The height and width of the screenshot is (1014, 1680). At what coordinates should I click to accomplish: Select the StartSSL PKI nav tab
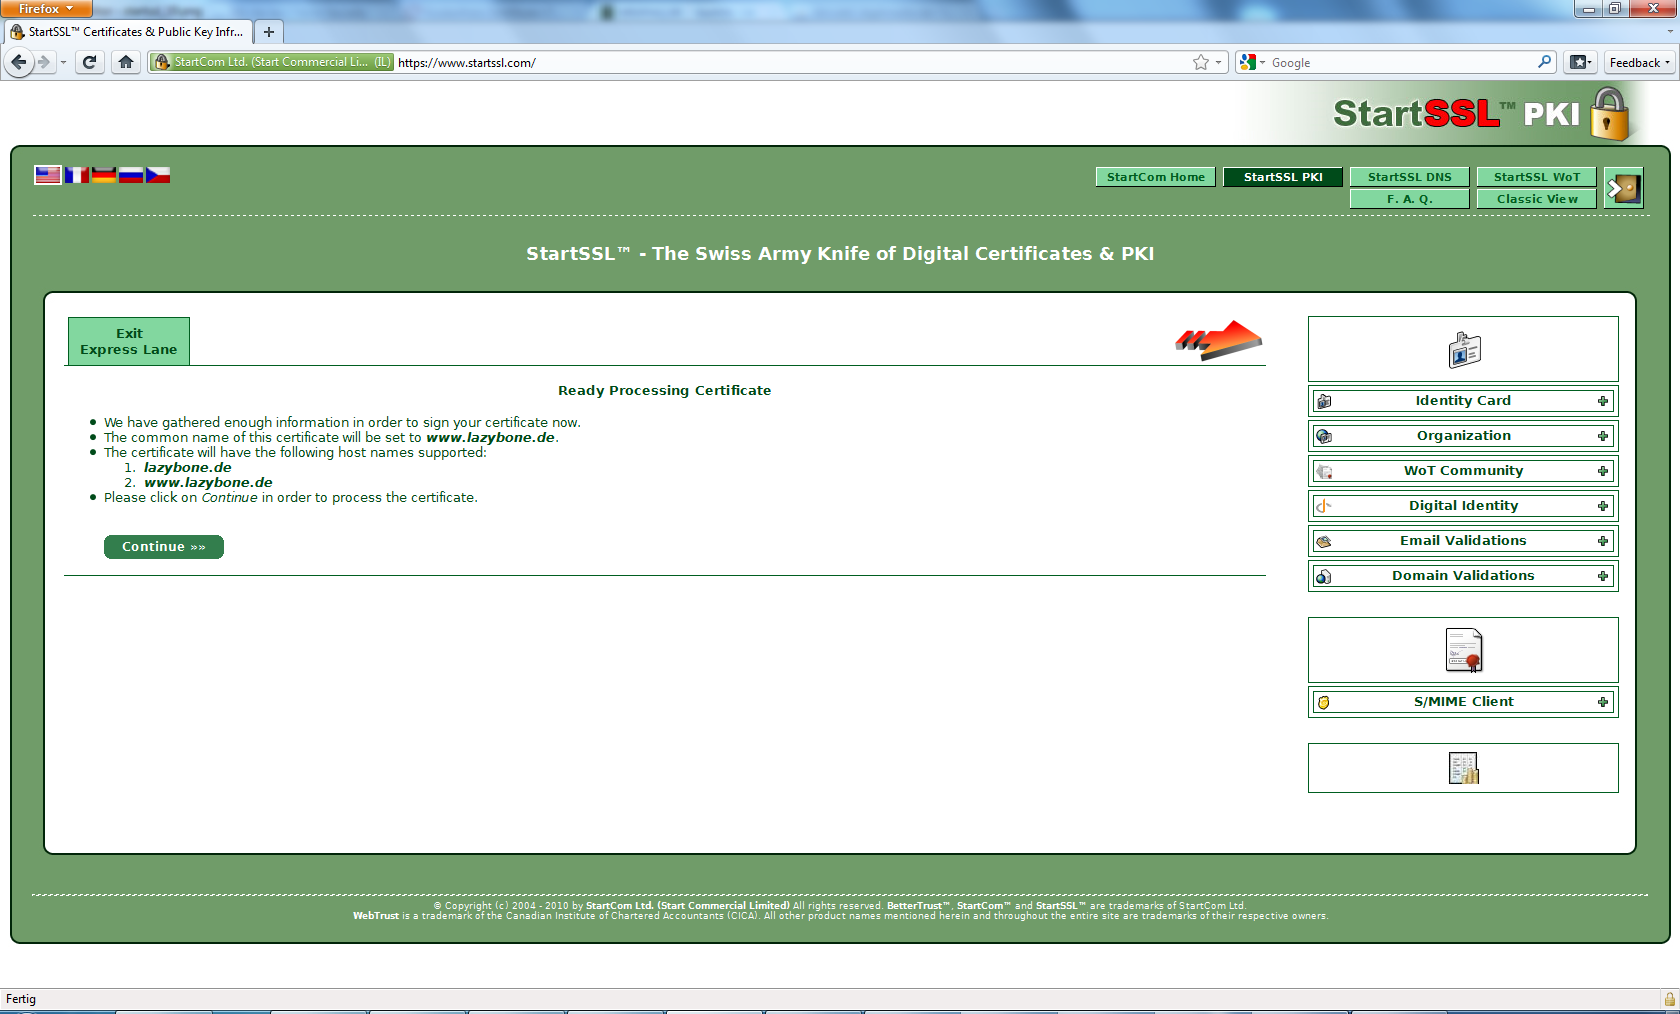click(1283, 177)
